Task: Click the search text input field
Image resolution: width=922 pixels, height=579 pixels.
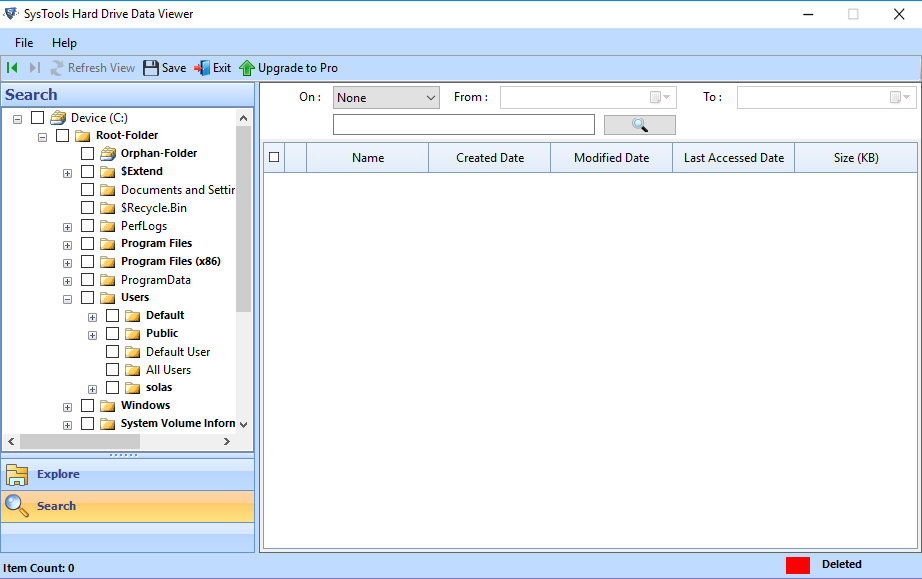Action: [x=464, y=125]
